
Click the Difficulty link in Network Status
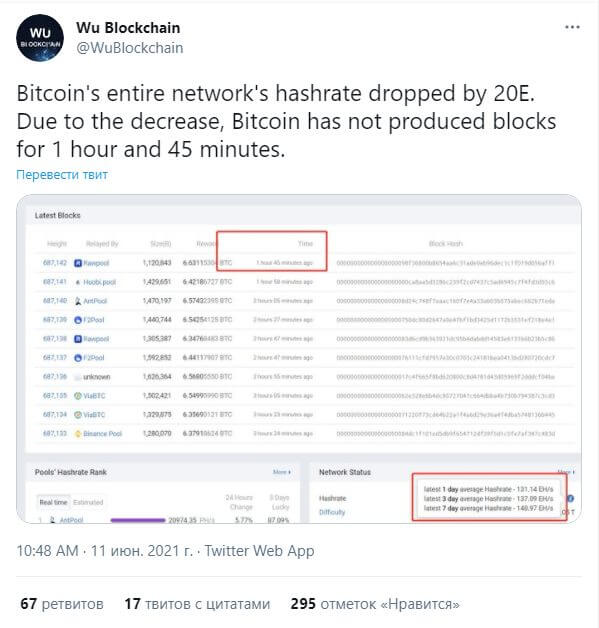coord(332,512)
